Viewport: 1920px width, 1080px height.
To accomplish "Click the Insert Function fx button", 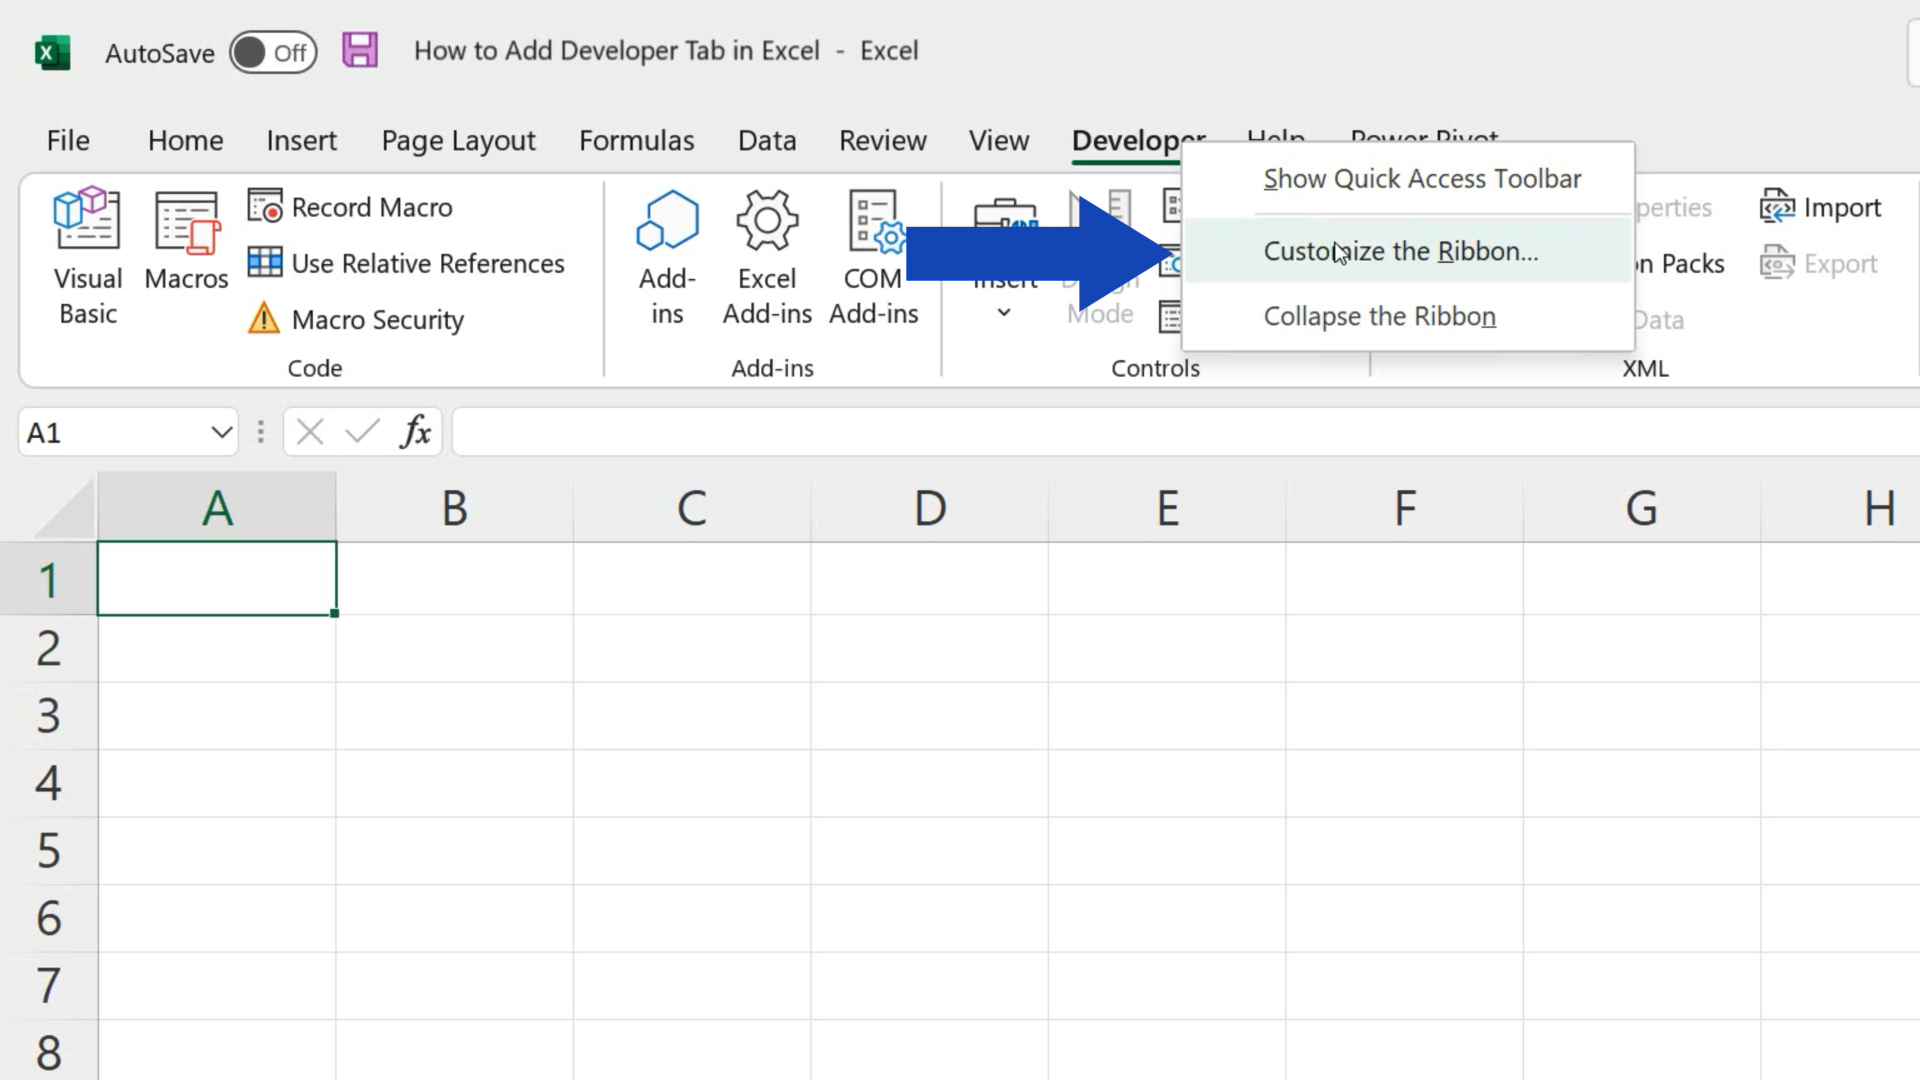I will click(415, 431).
